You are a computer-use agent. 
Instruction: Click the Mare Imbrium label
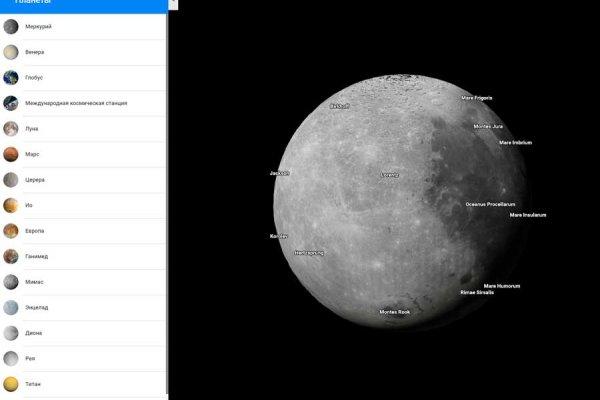[515, 143]
